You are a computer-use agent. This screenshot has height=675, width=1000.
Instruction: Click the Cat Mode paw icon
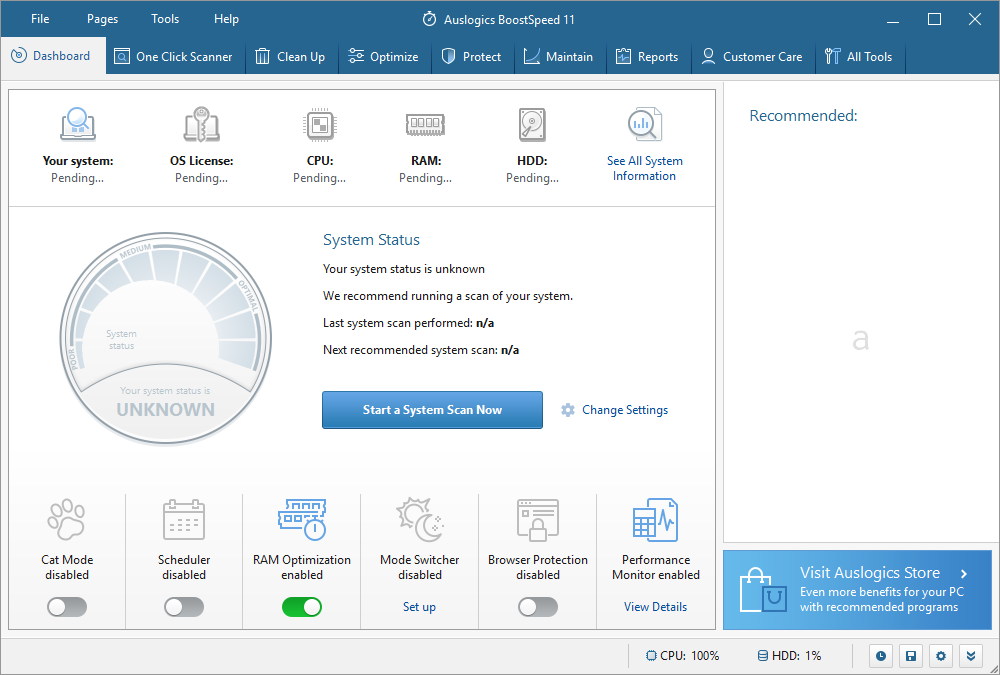[x=66, y=519]
